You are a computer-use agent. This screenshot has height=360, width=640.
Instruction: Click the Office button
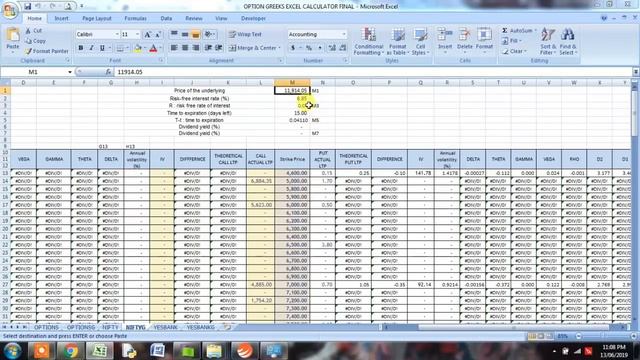click(9, 10)
